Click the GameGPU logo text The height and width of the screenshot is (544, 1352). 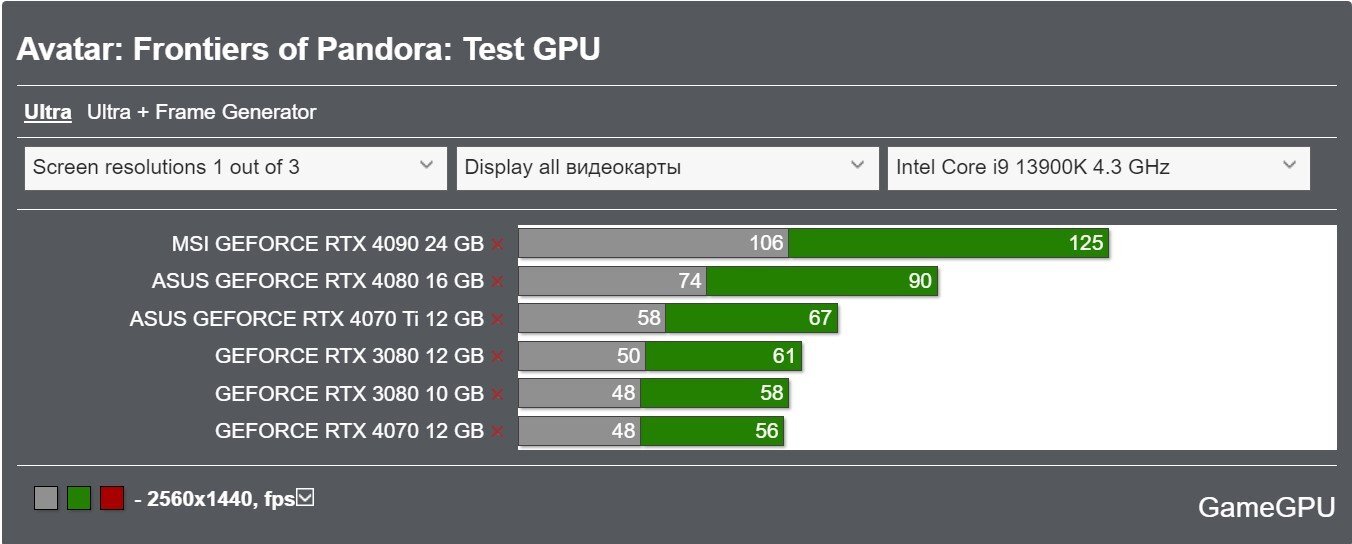(x=1266, y=508)
